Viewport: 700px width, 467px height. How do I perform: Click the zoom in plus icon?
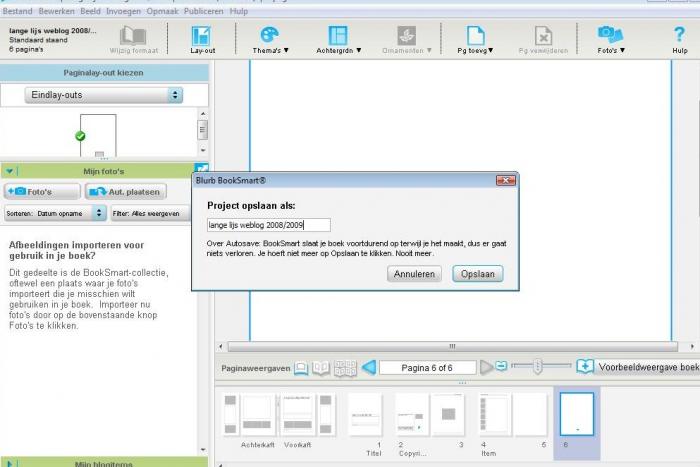pos(585,367)
